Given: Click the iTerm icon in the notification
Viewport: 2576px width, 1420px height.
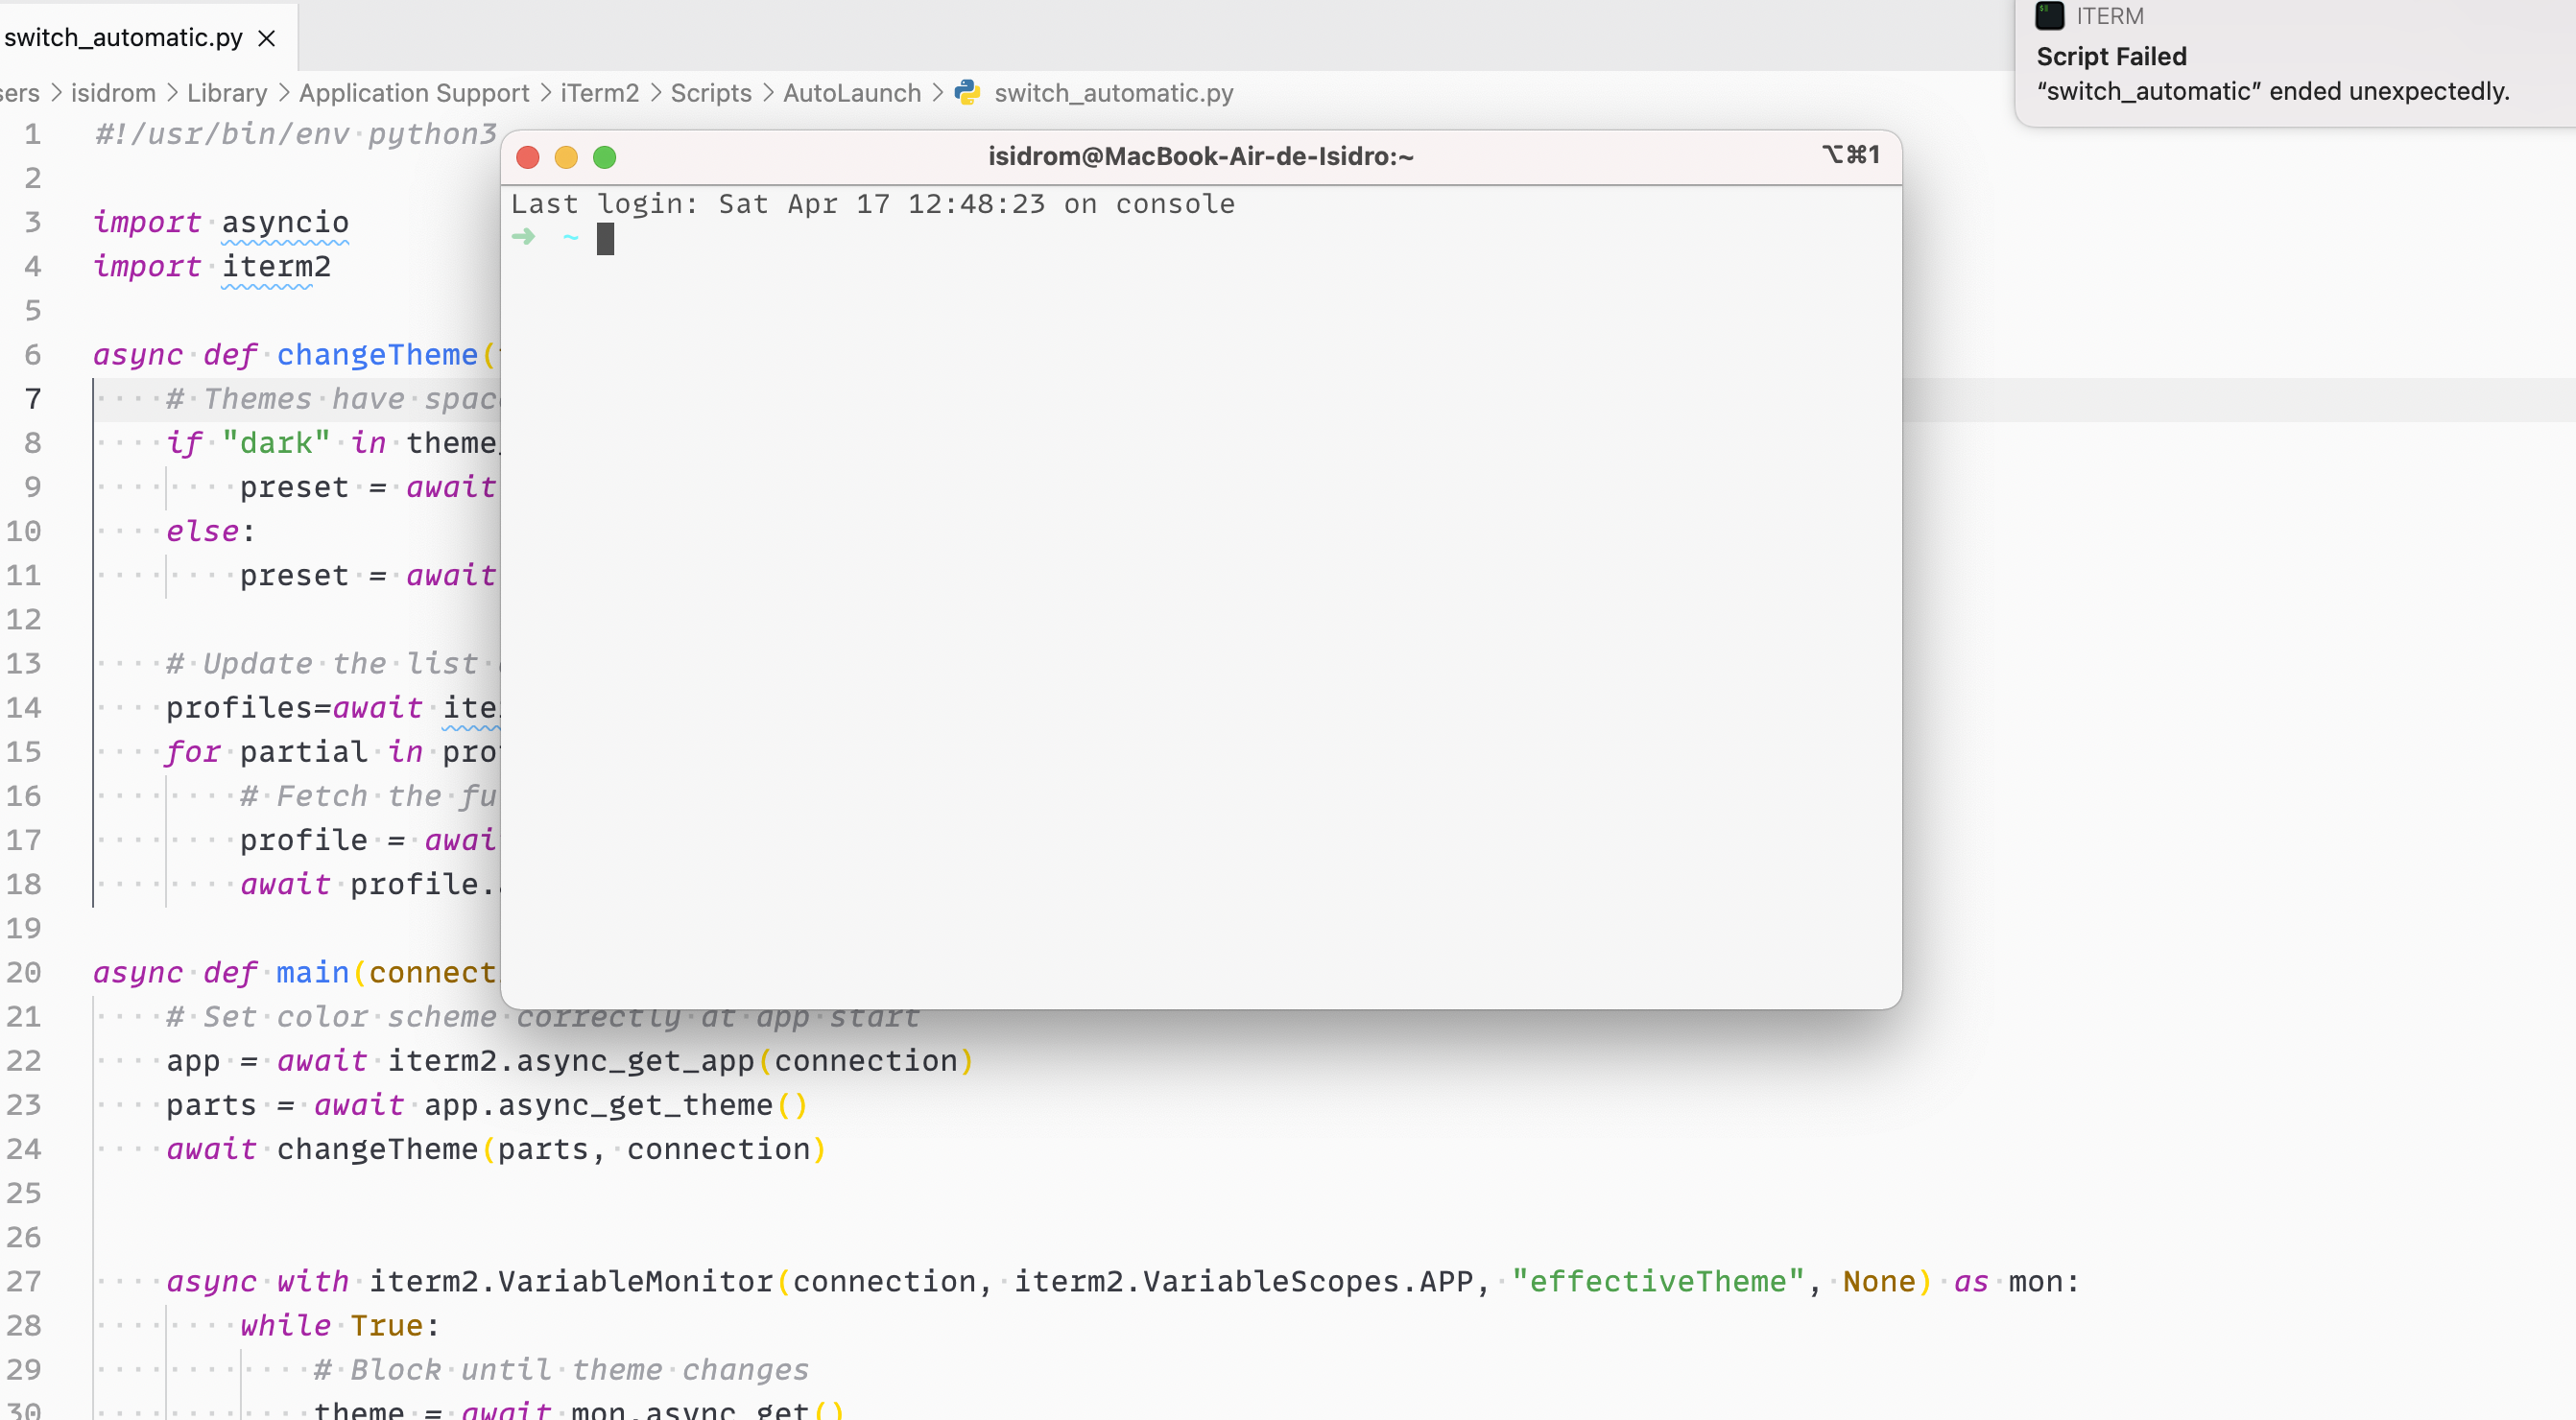Looking at the screenshot, I should click(2050, 16).
